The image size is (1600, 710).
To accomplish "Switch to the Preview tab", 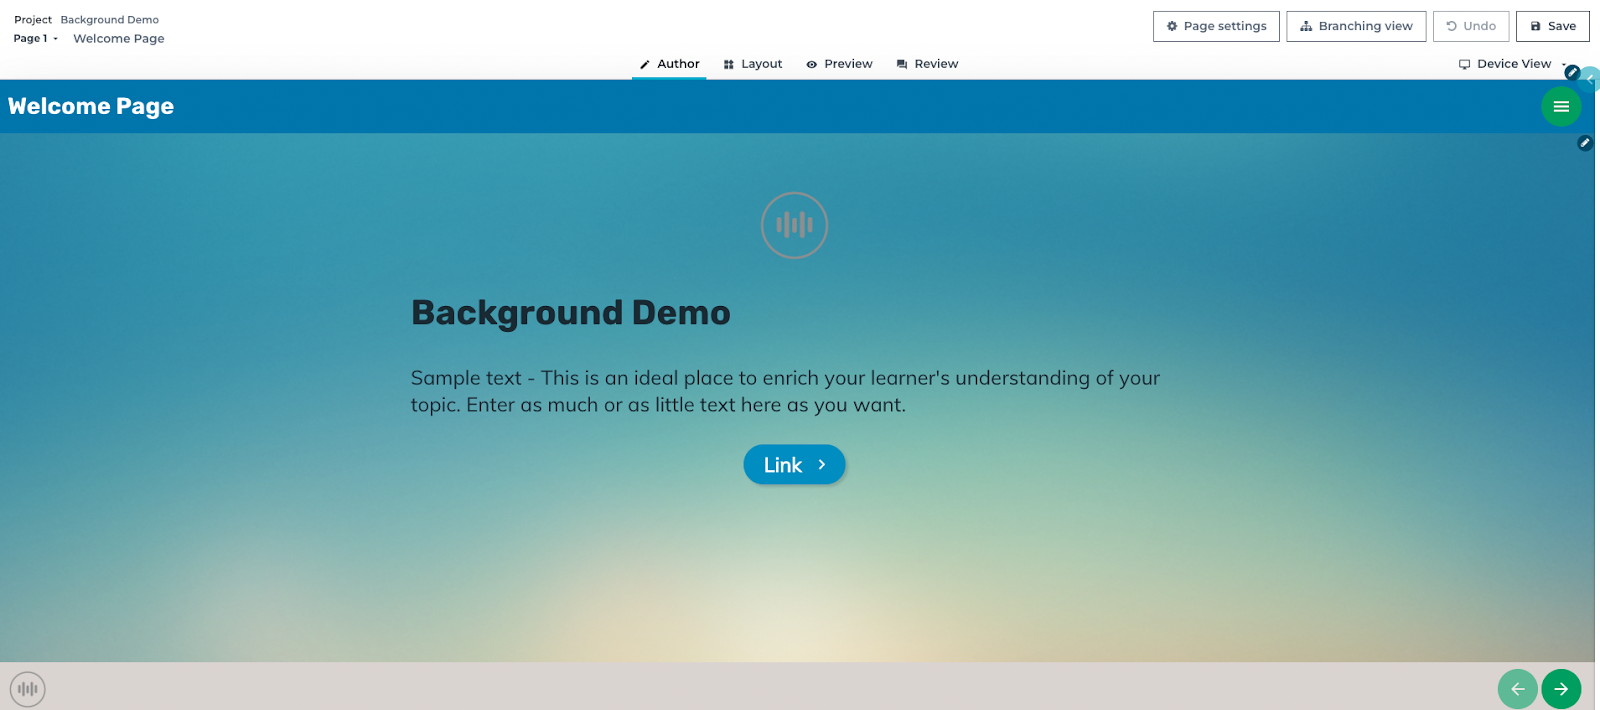I will pos(839,64).
